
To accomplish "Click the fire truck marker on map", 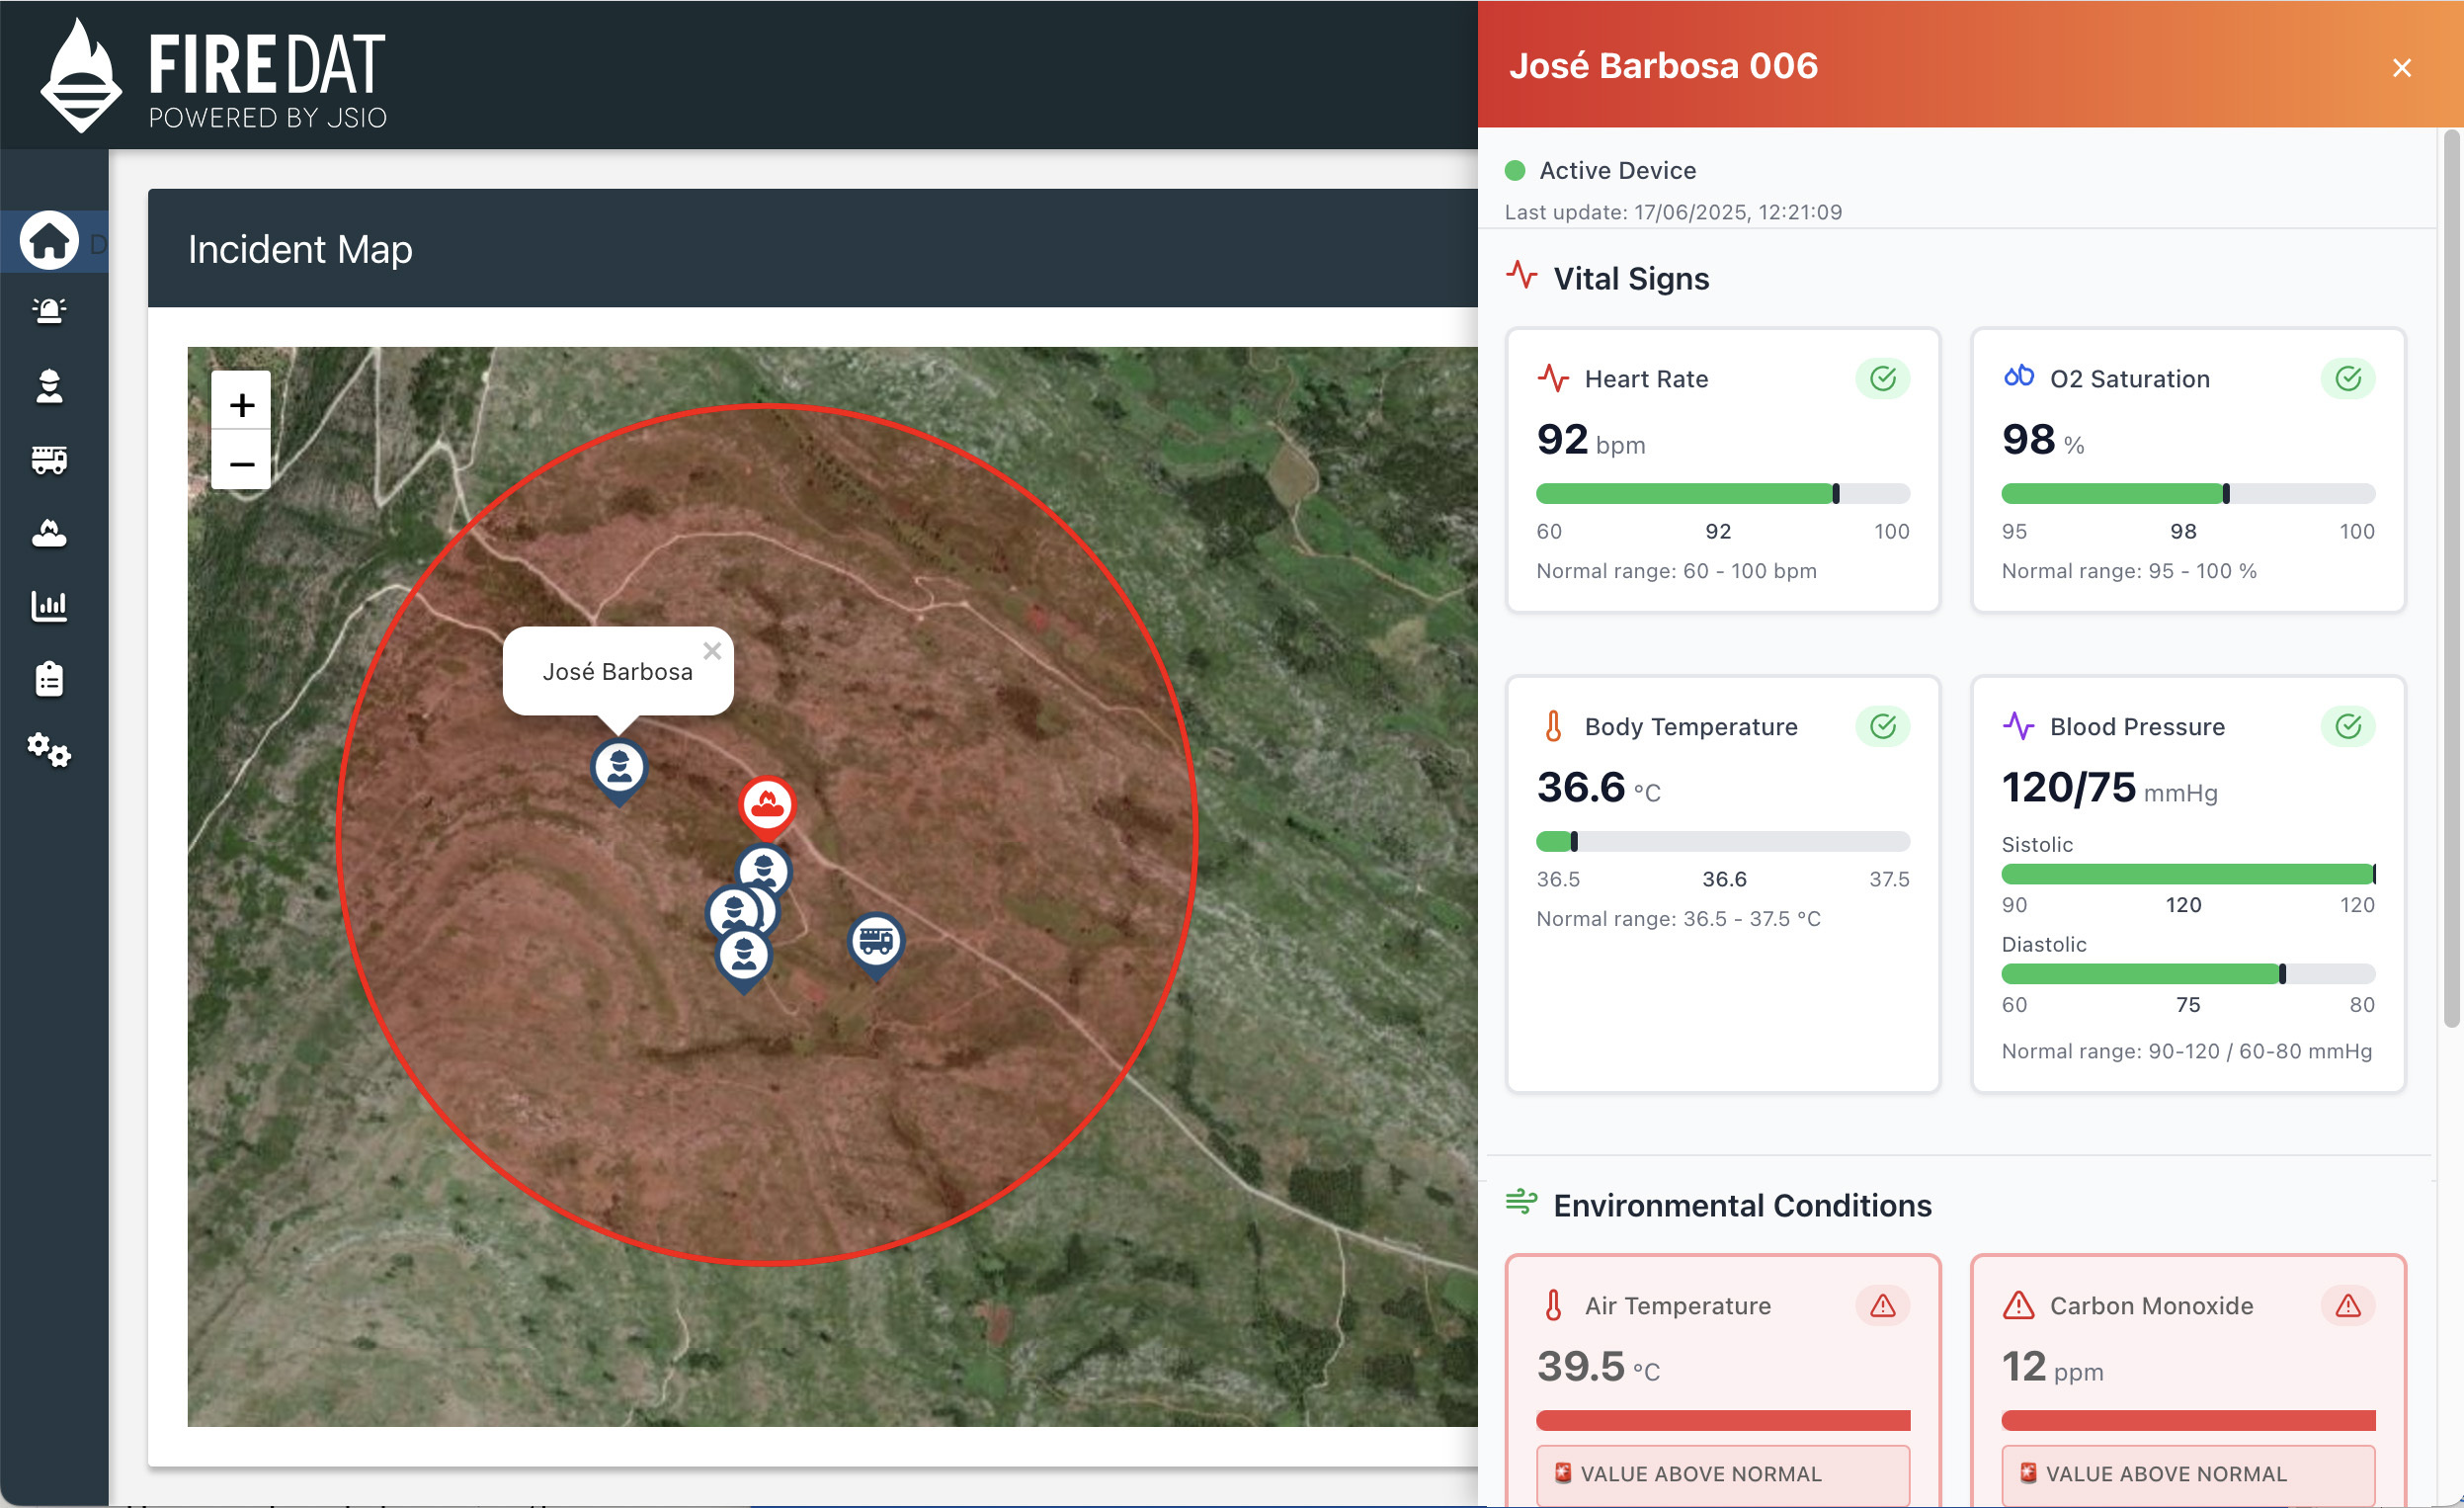I will [876, 940].
